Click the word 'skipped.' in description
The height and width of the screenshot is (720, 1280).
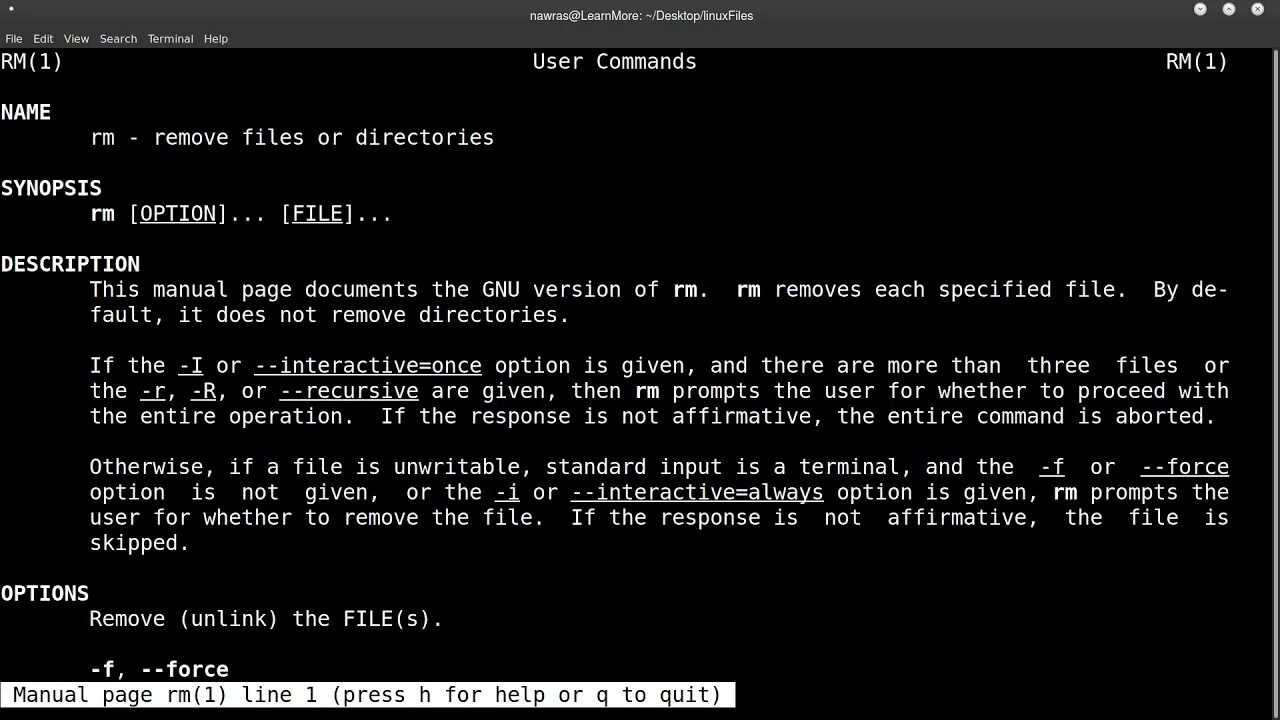click(x=140, y=543)
